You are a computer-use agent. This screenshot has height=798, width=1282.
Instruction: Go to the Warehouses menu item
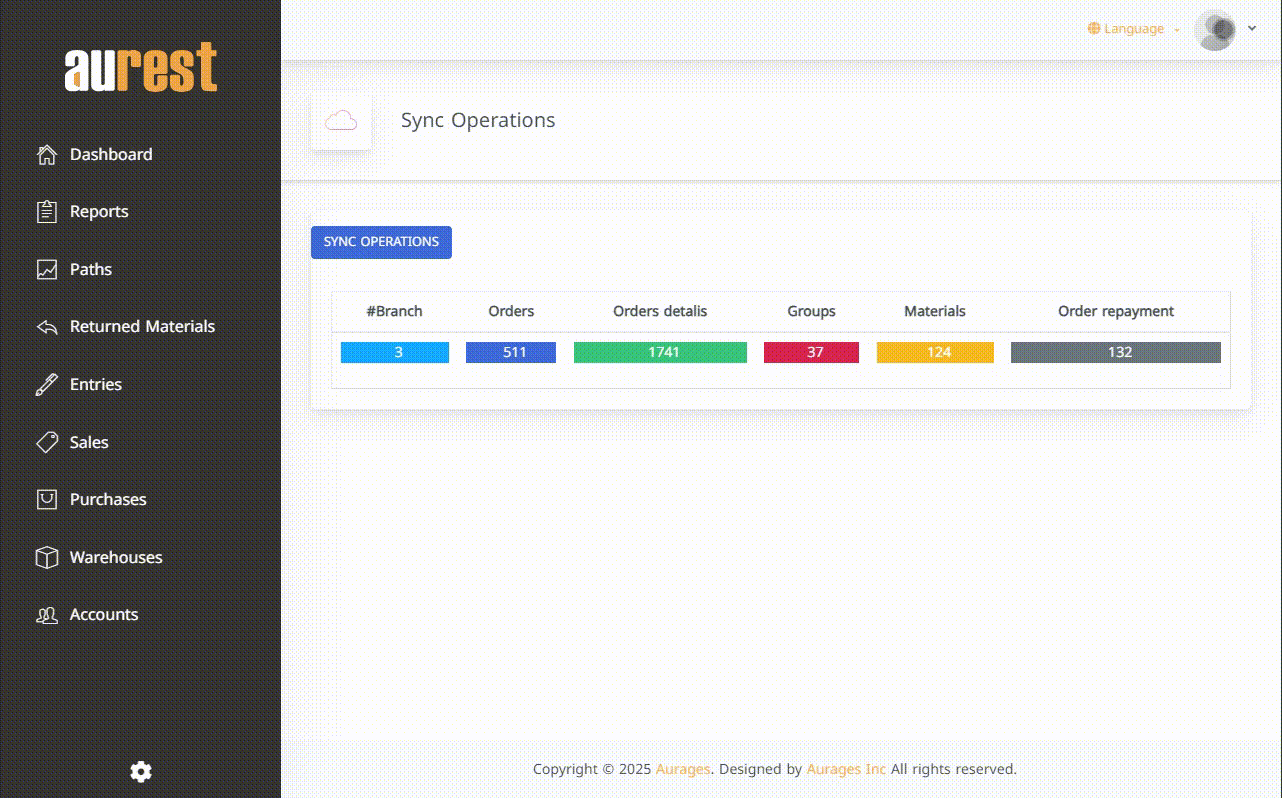pos(116,558)
